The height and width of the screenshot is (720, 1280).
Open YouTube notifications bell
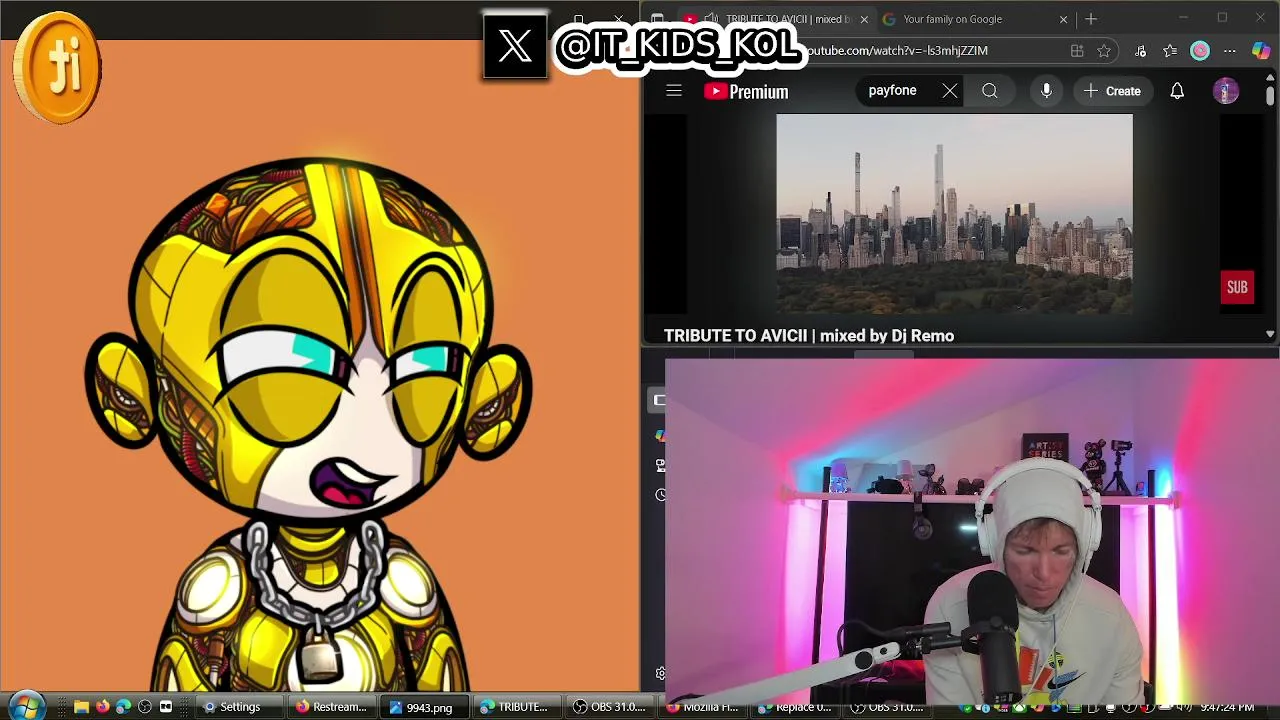click(x=1177, y=91)
